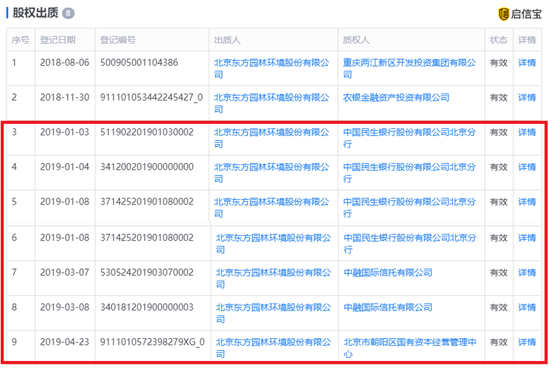Open pledgee 农银金融资产投资有限公司 link
This screenshot has height=373, width=554.
[396, 97]
